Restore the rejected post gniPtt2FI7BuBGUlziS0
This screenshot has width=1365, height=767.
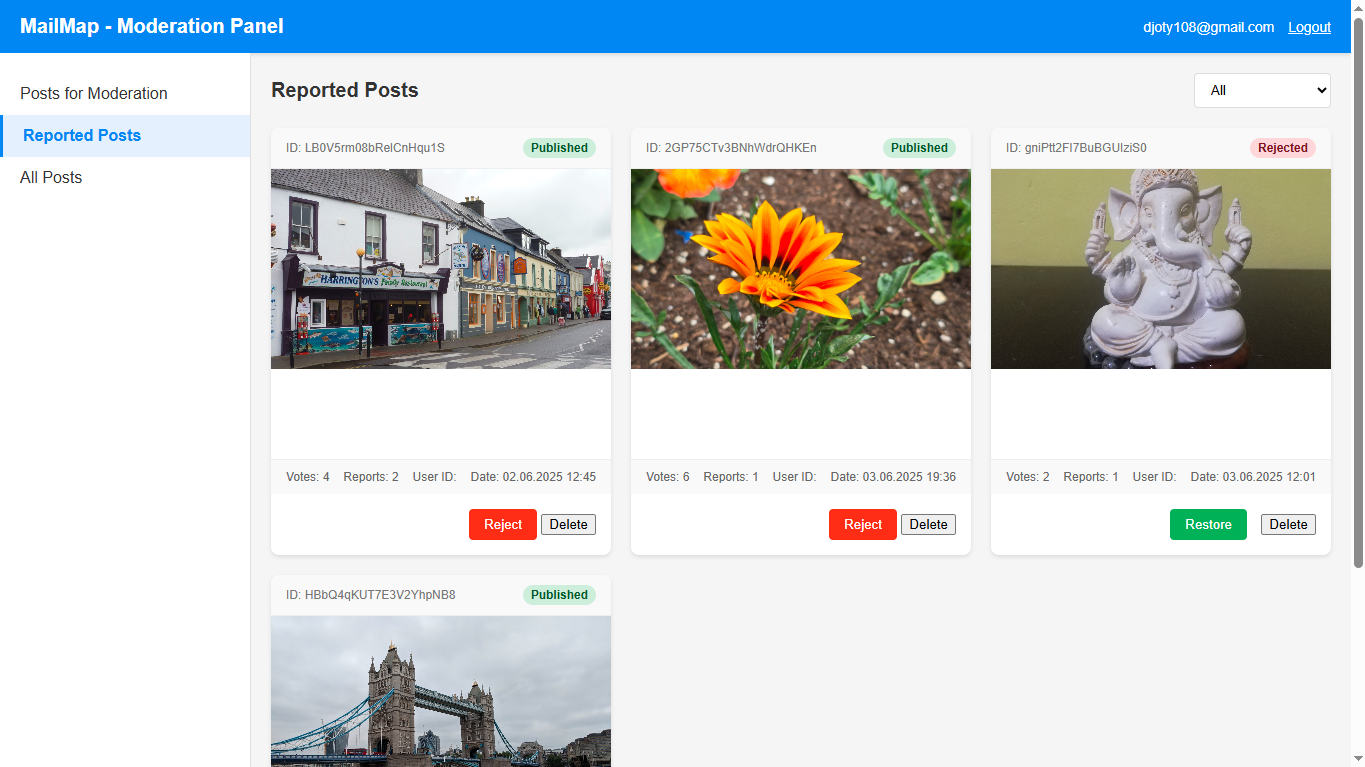coord(1208,524)
